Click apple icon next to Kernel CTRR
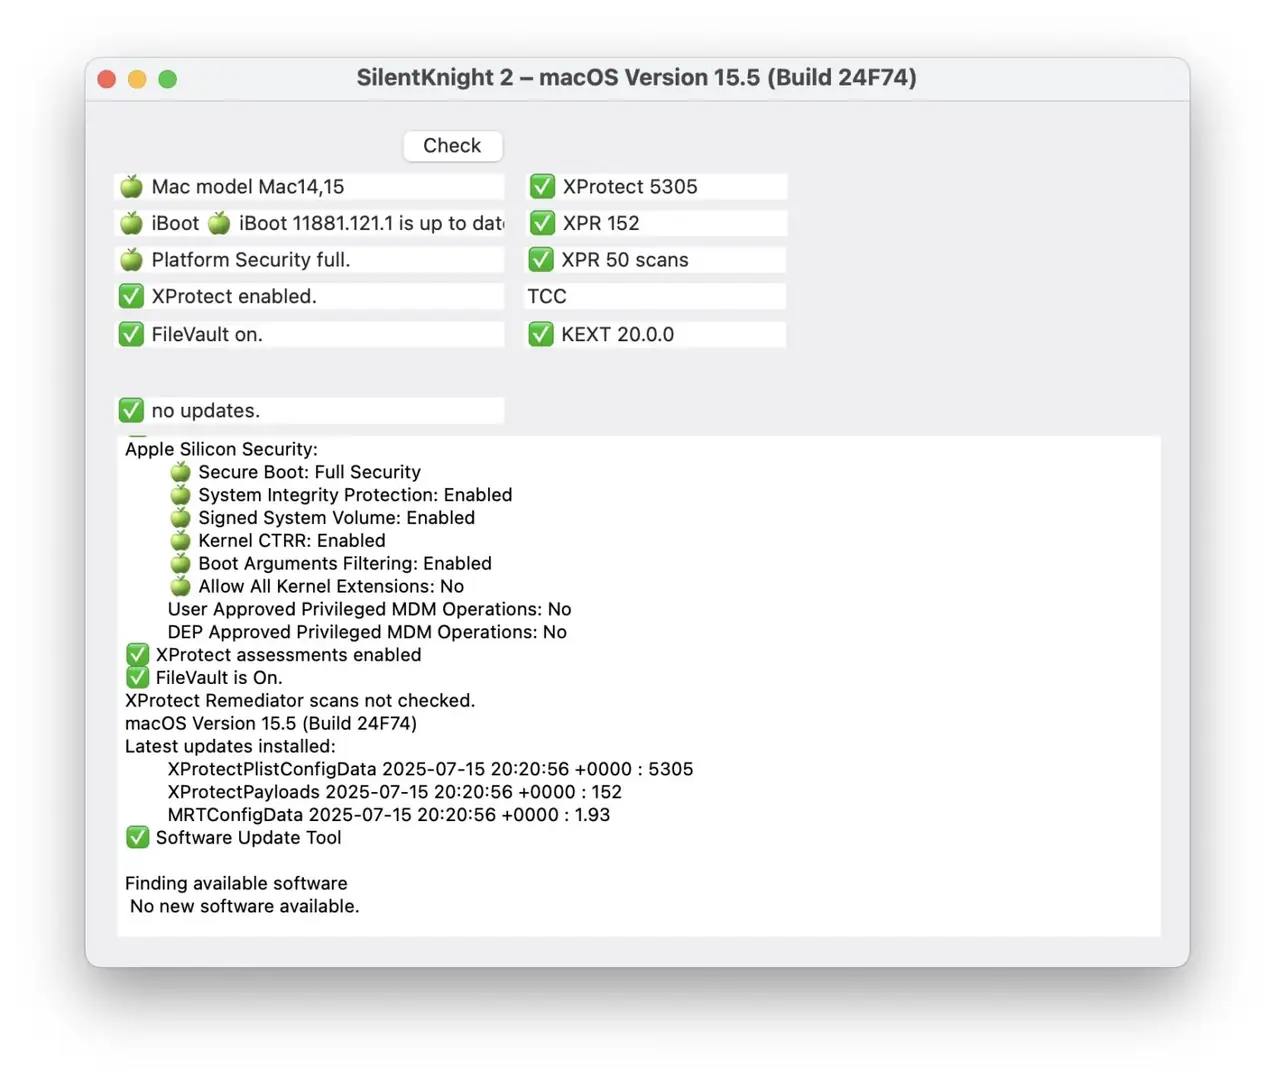 click(180, 541)
